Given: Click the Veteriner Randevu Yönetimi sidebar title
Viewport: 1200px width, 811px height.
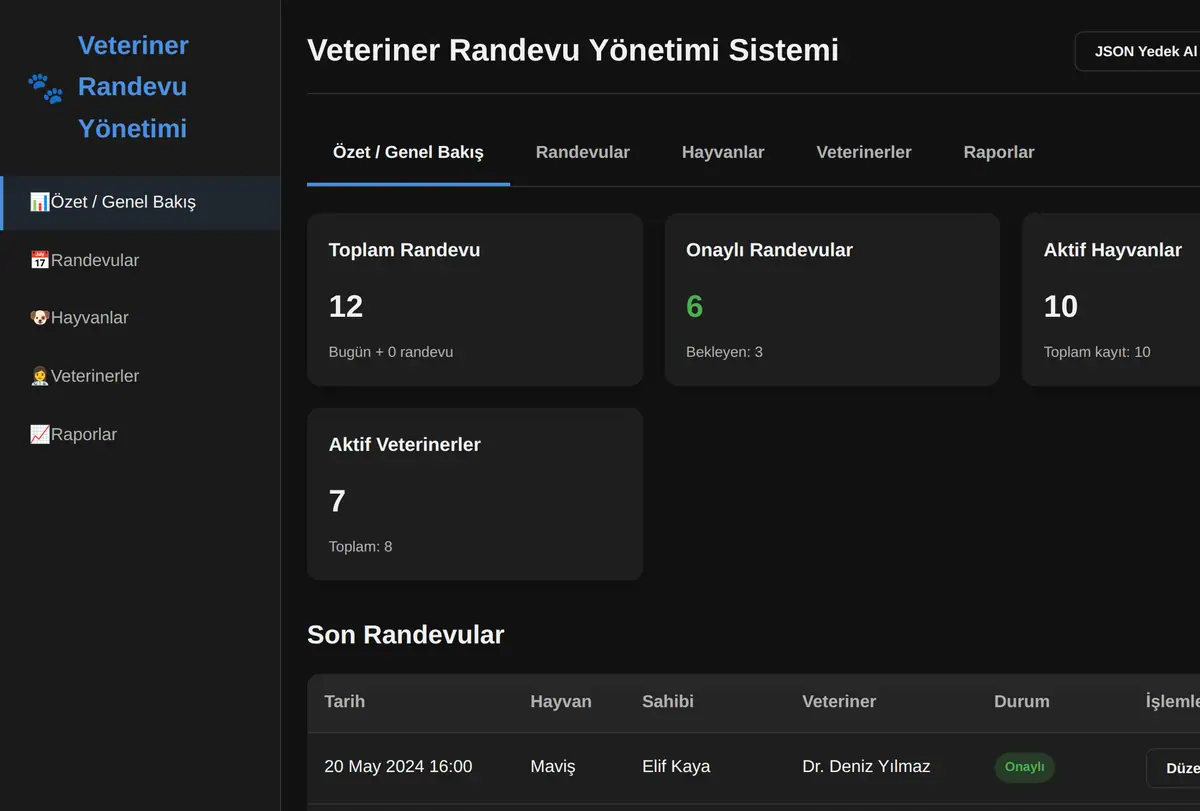Looking at the screenshot, I should point(133,87).
